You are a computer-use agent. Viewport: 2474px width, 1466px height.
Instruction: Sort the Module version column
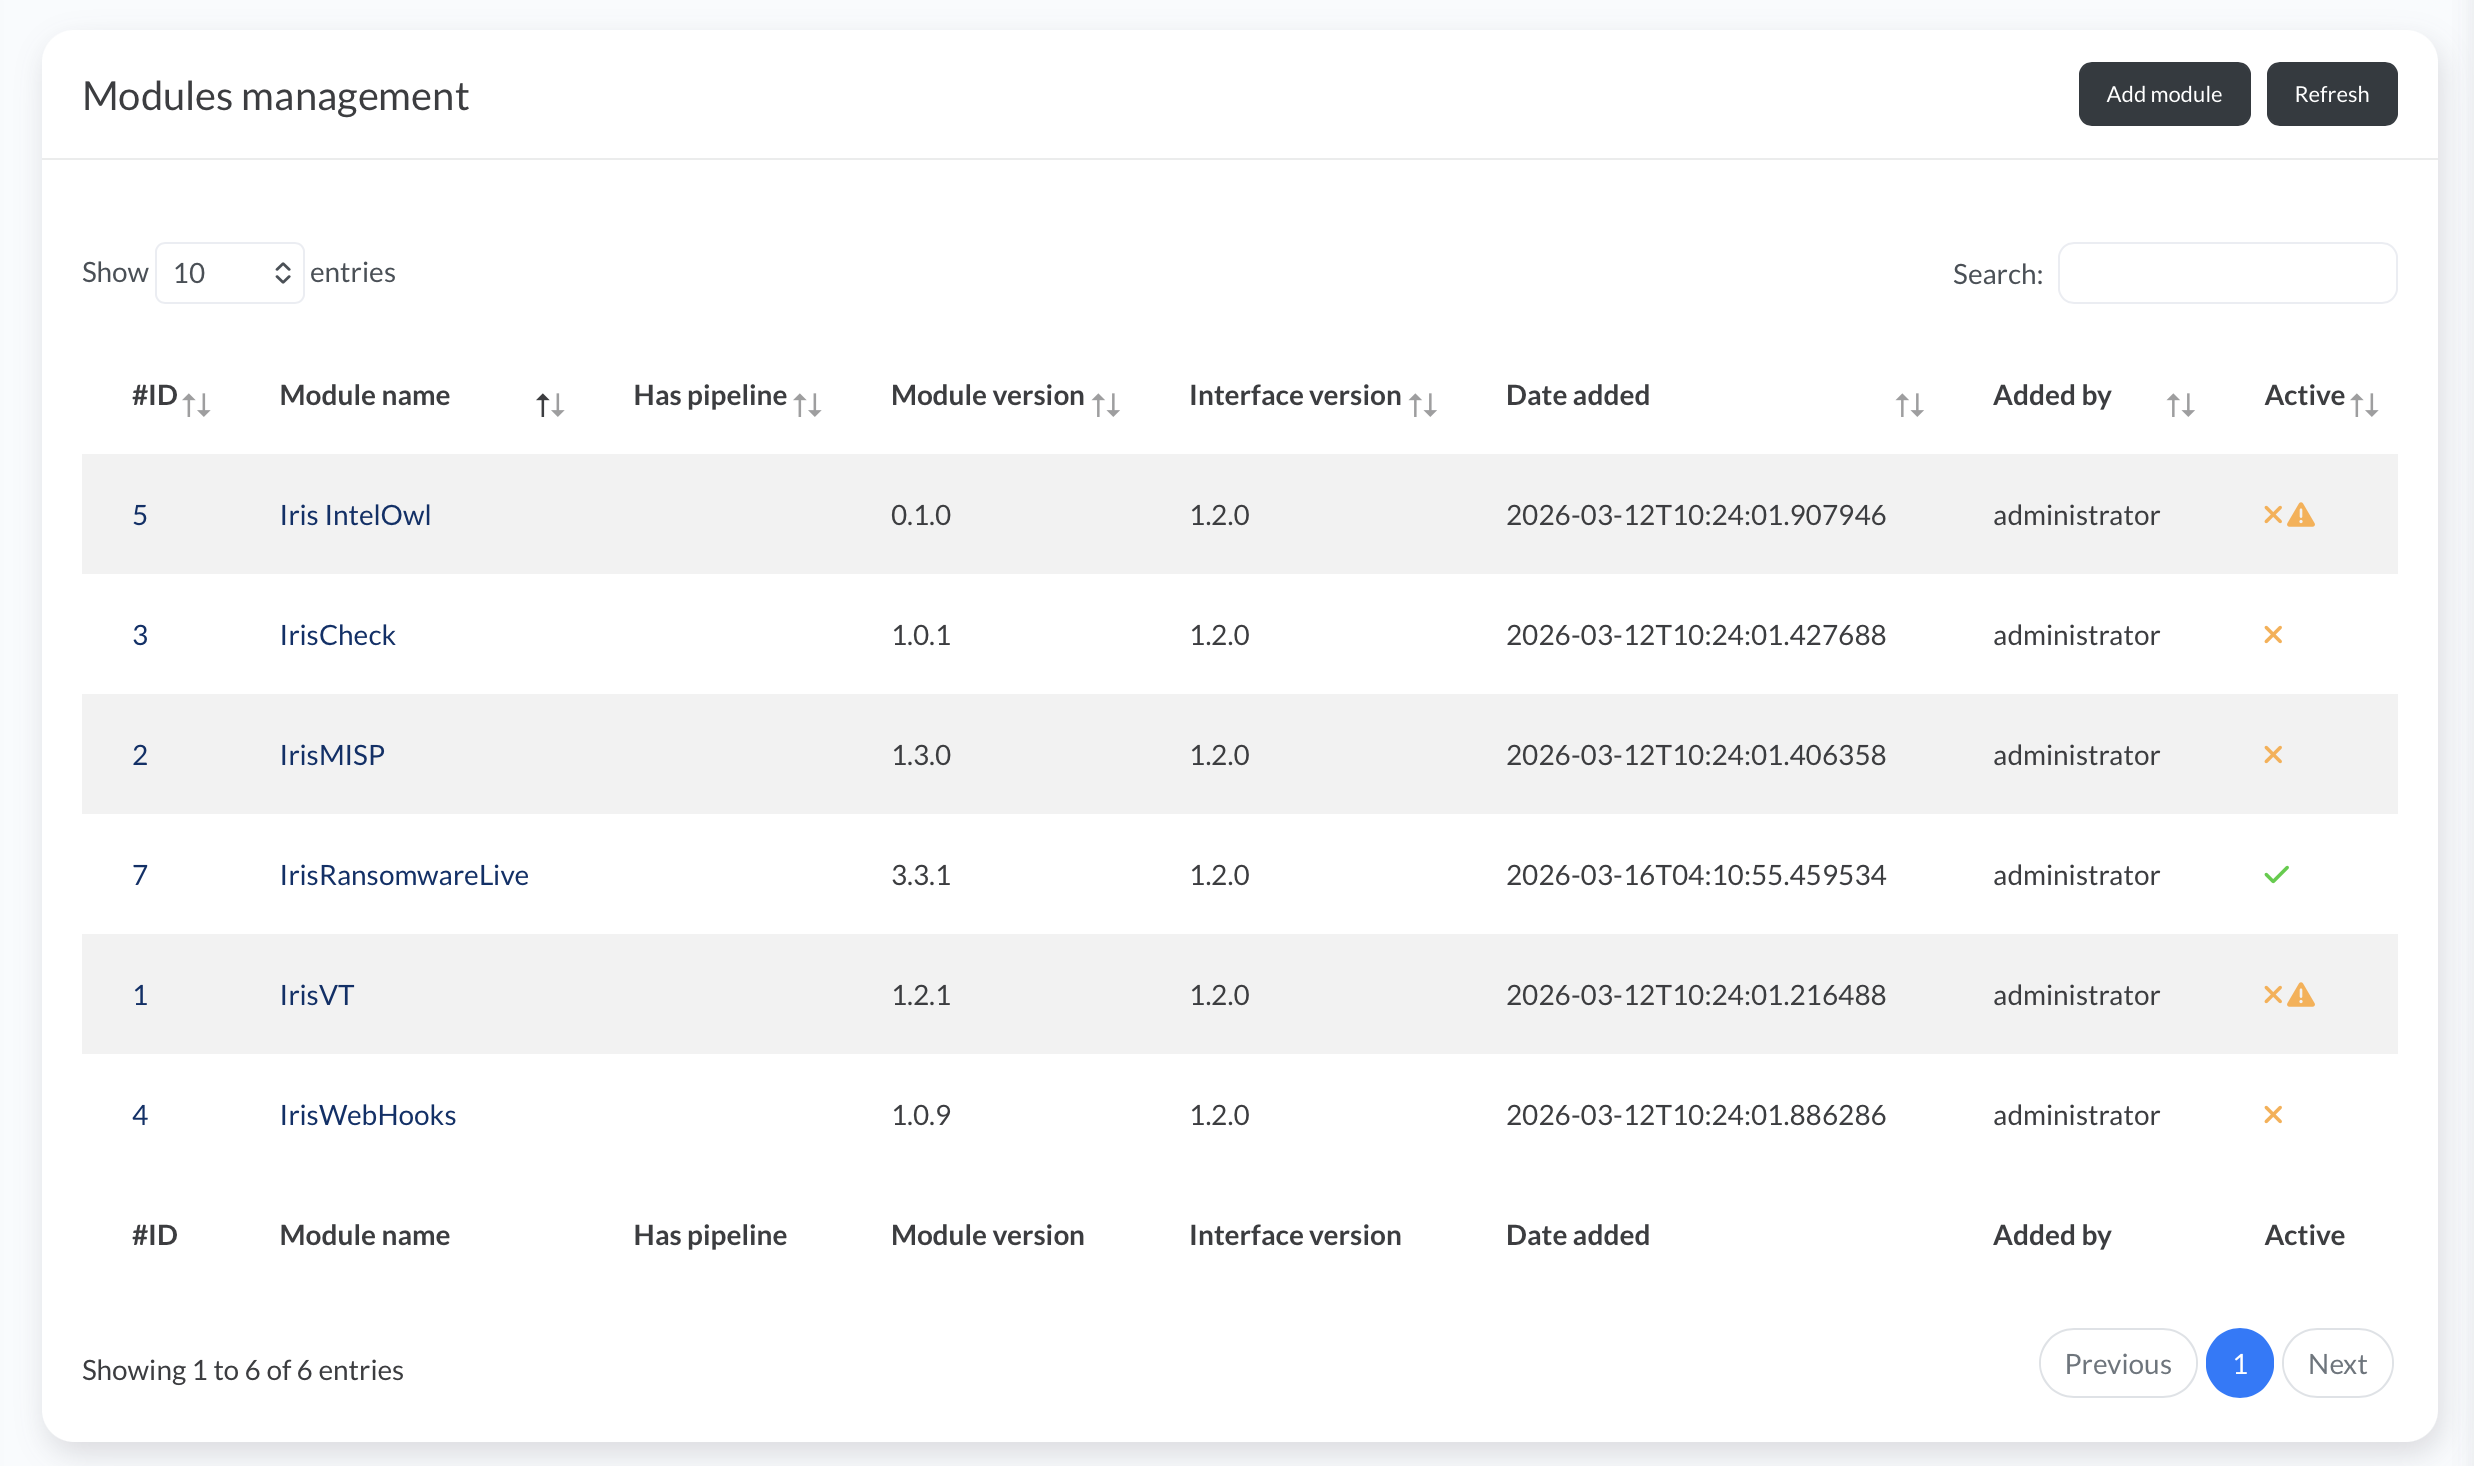tap(1105, 403)
